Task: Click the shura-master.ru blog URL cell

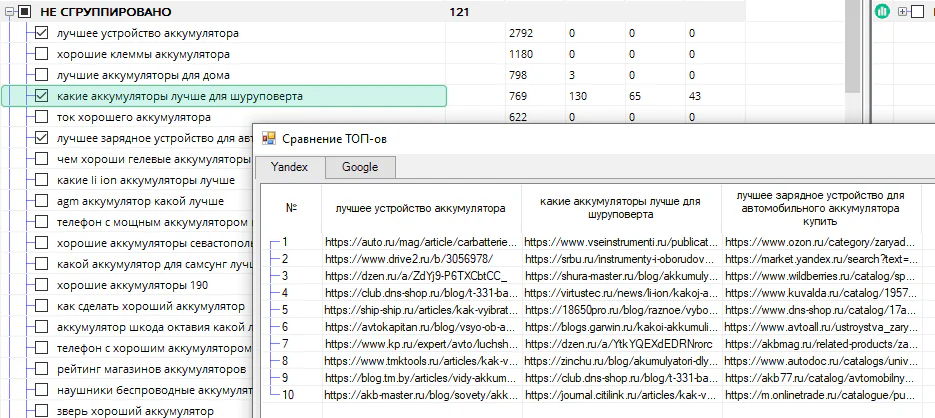Action: [621, 276]
